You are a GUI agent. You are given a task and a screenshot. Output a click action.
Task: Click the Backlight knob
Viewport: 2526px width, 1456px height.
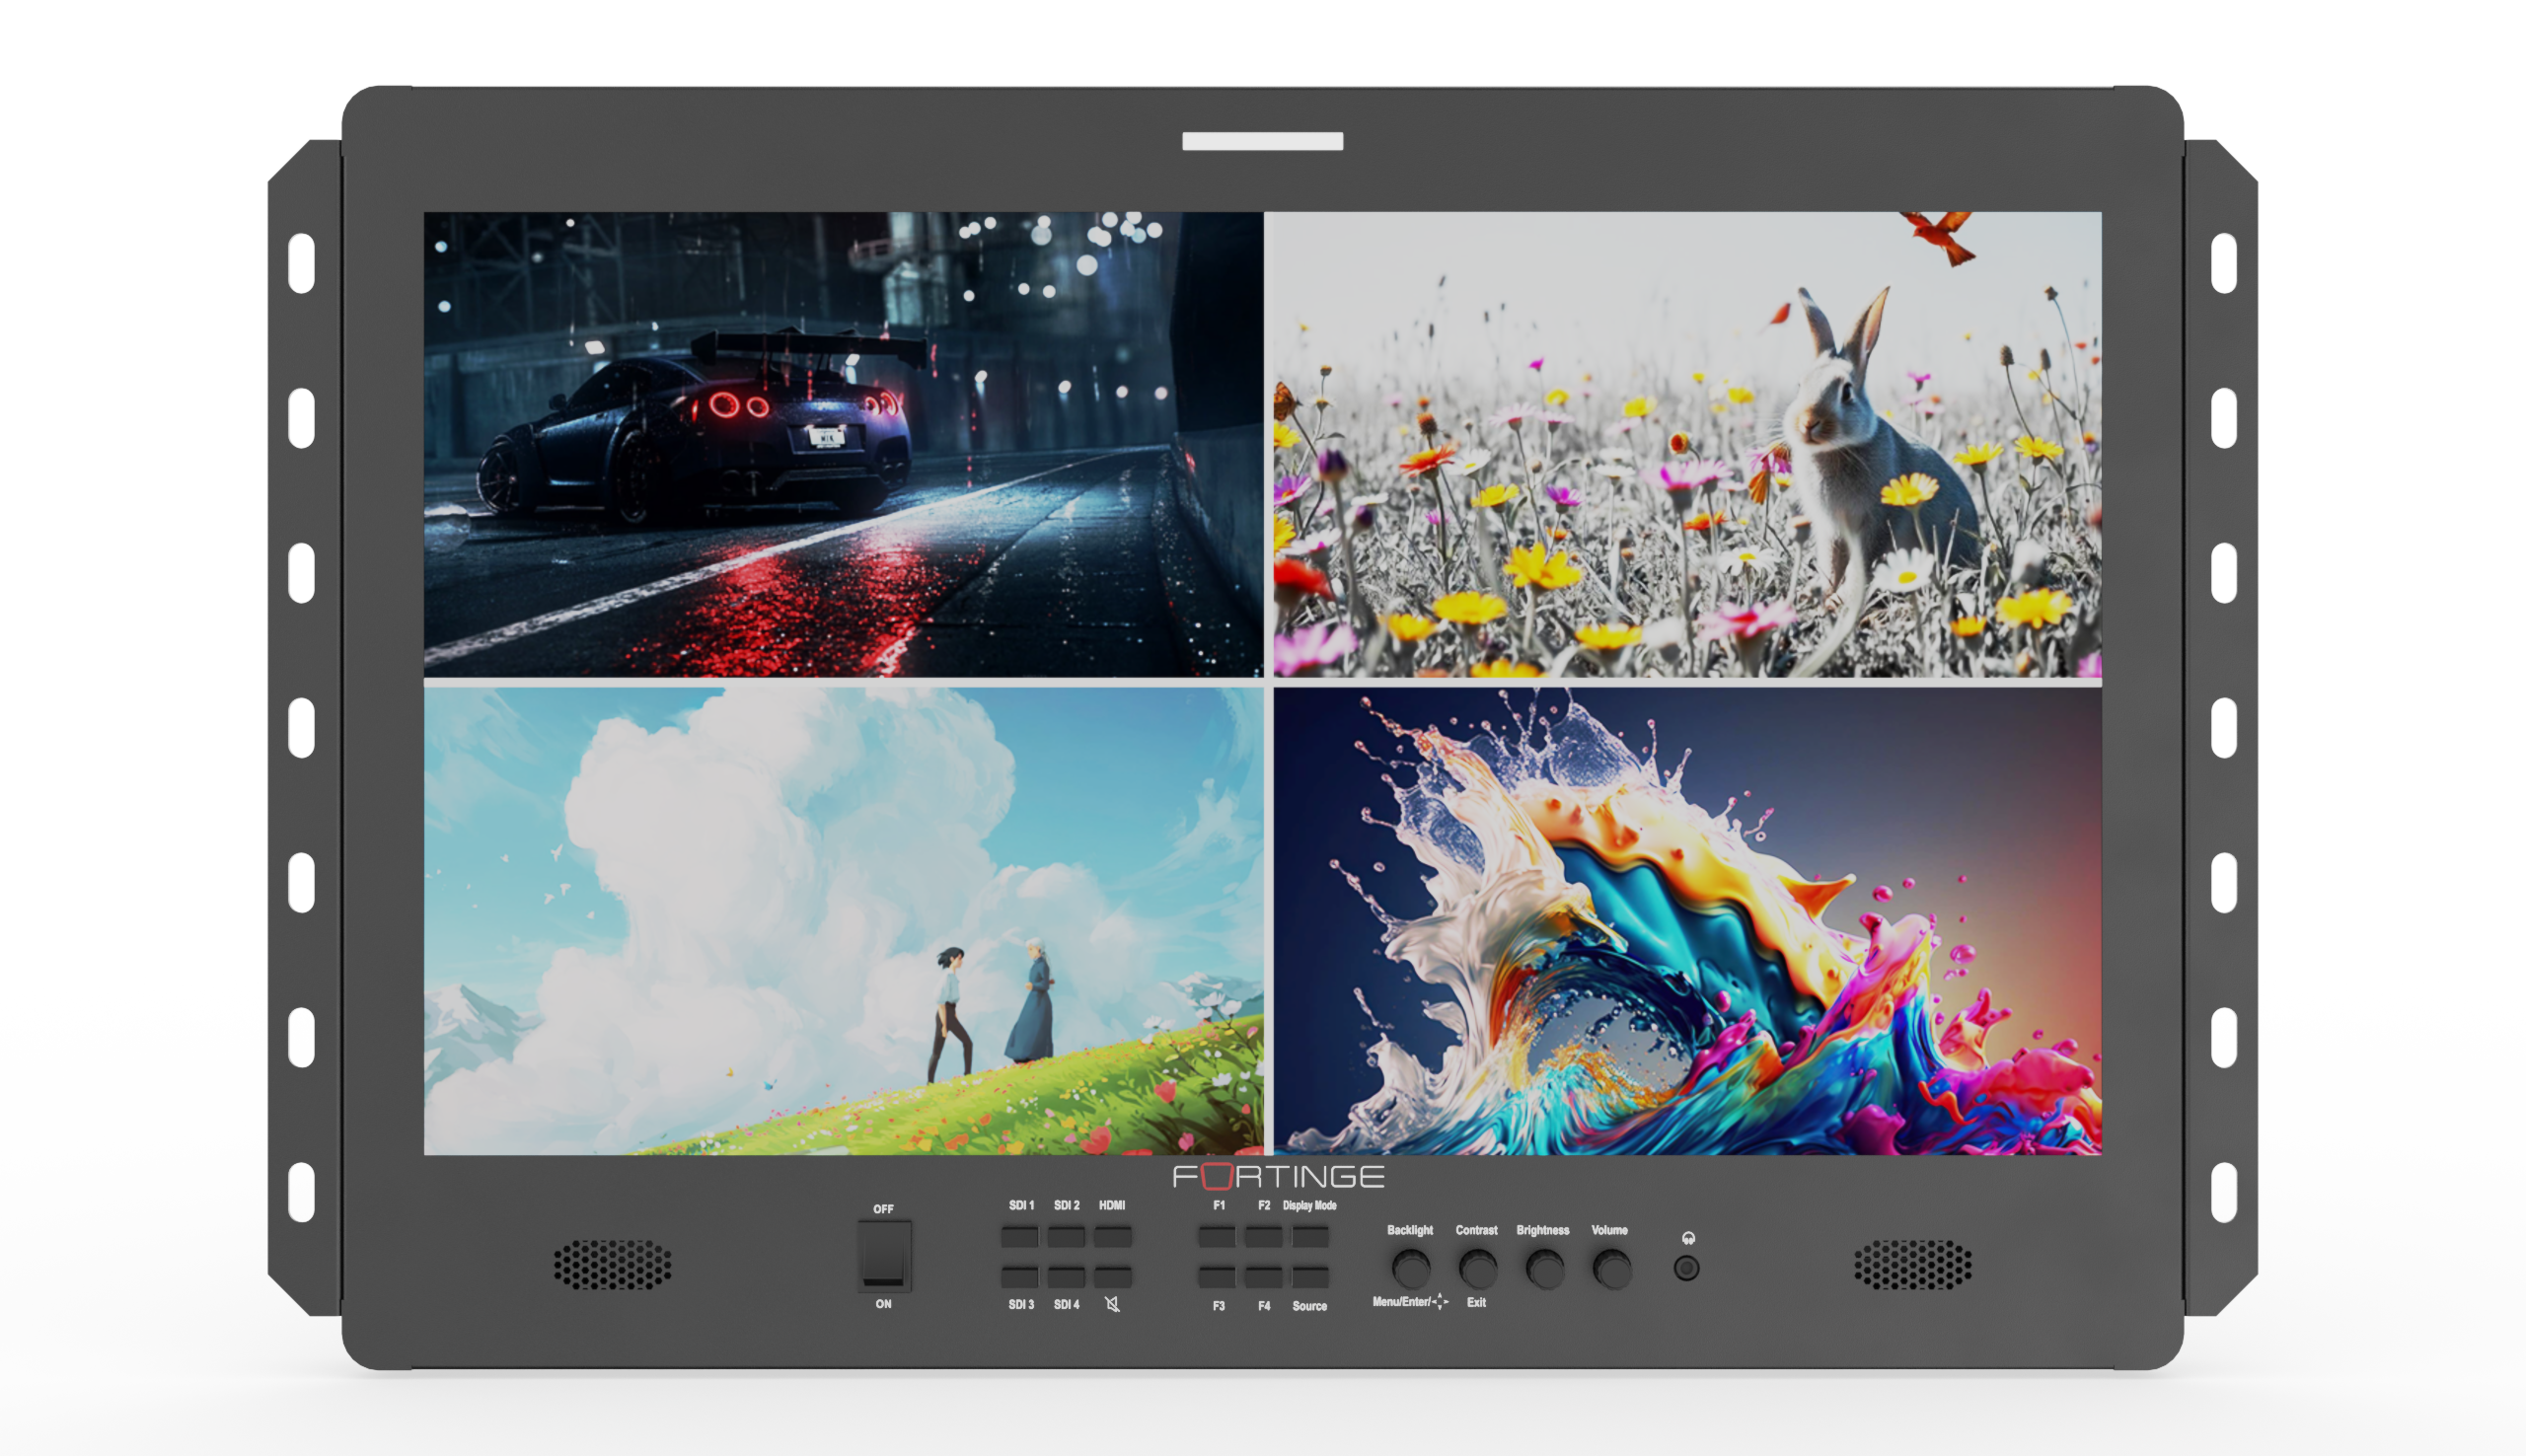(1411, 1269)
